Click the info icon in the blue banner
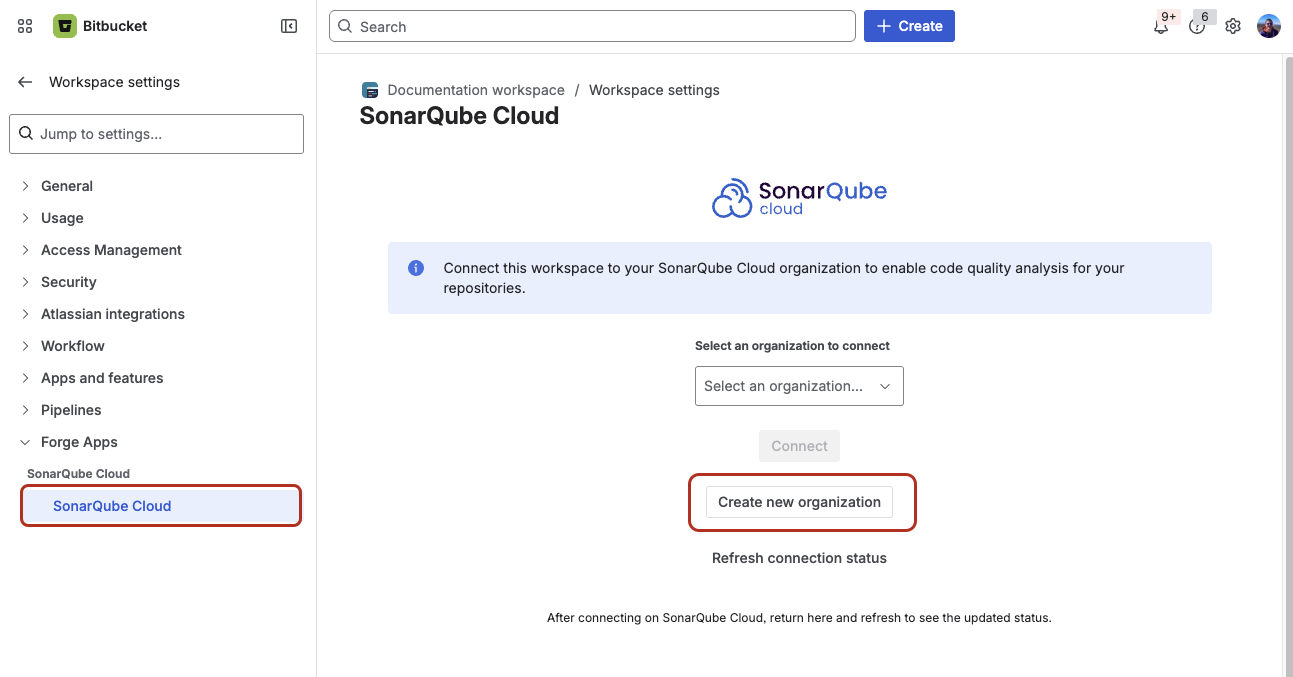The height and width of the screenshot is (677, 1293). [x=416, y=268]
